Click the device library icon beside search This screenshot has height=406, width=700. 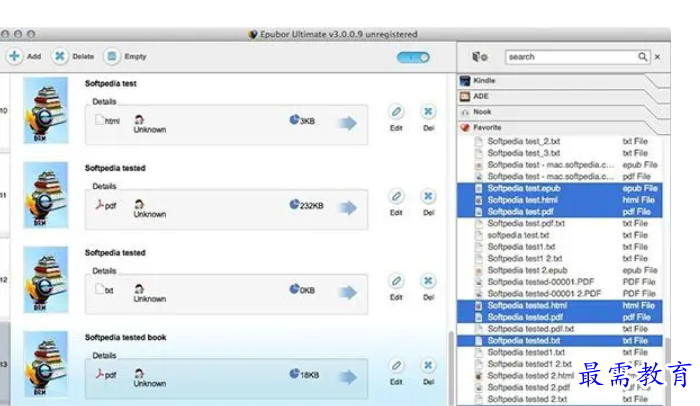click(x=479, y=57)
